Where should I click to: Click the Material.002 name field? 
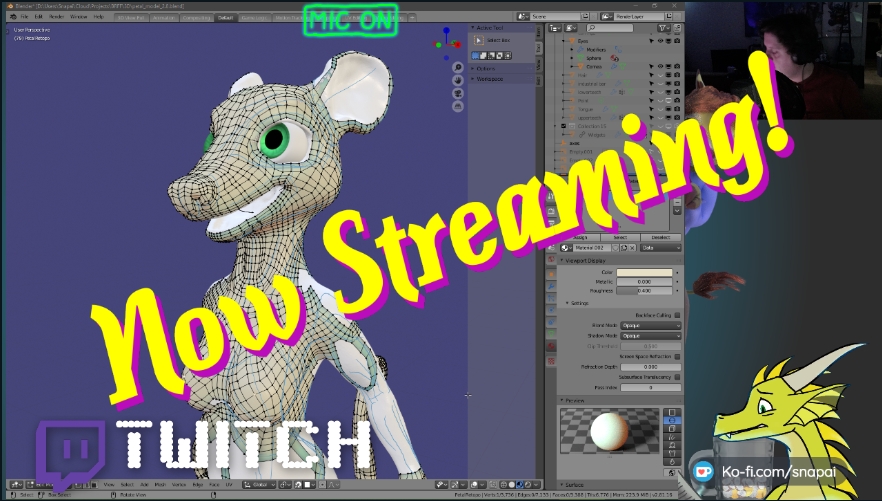(x=591, y=248)
